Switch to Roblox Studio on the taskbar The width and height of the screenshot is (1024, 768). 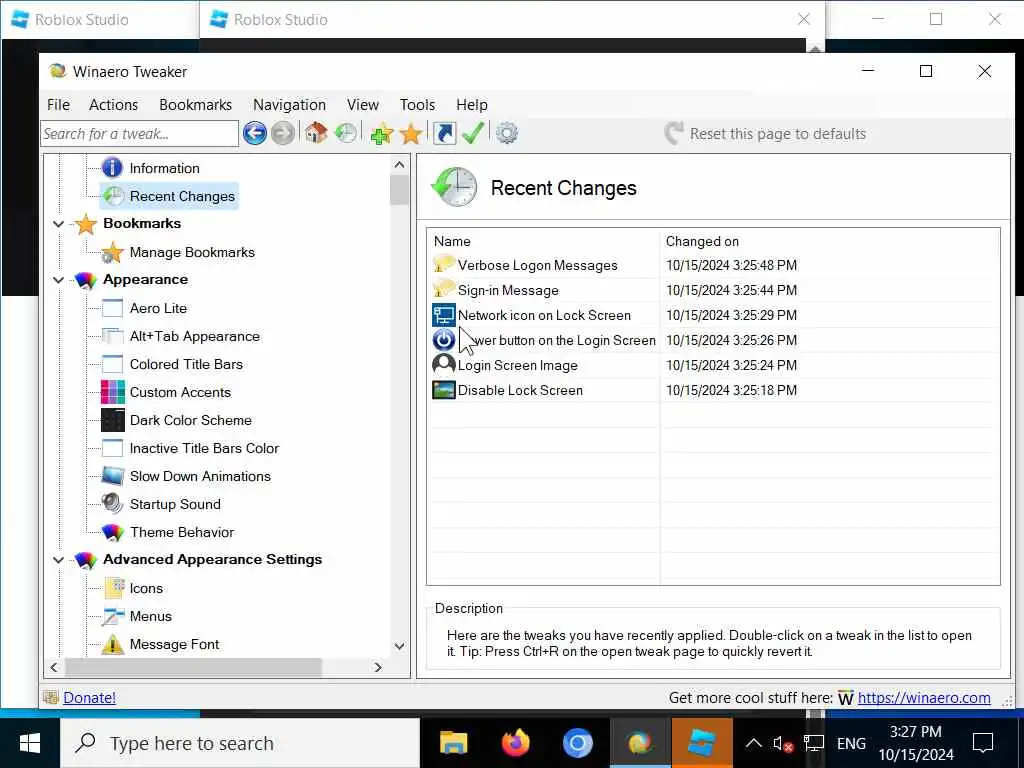pos(702,743)
